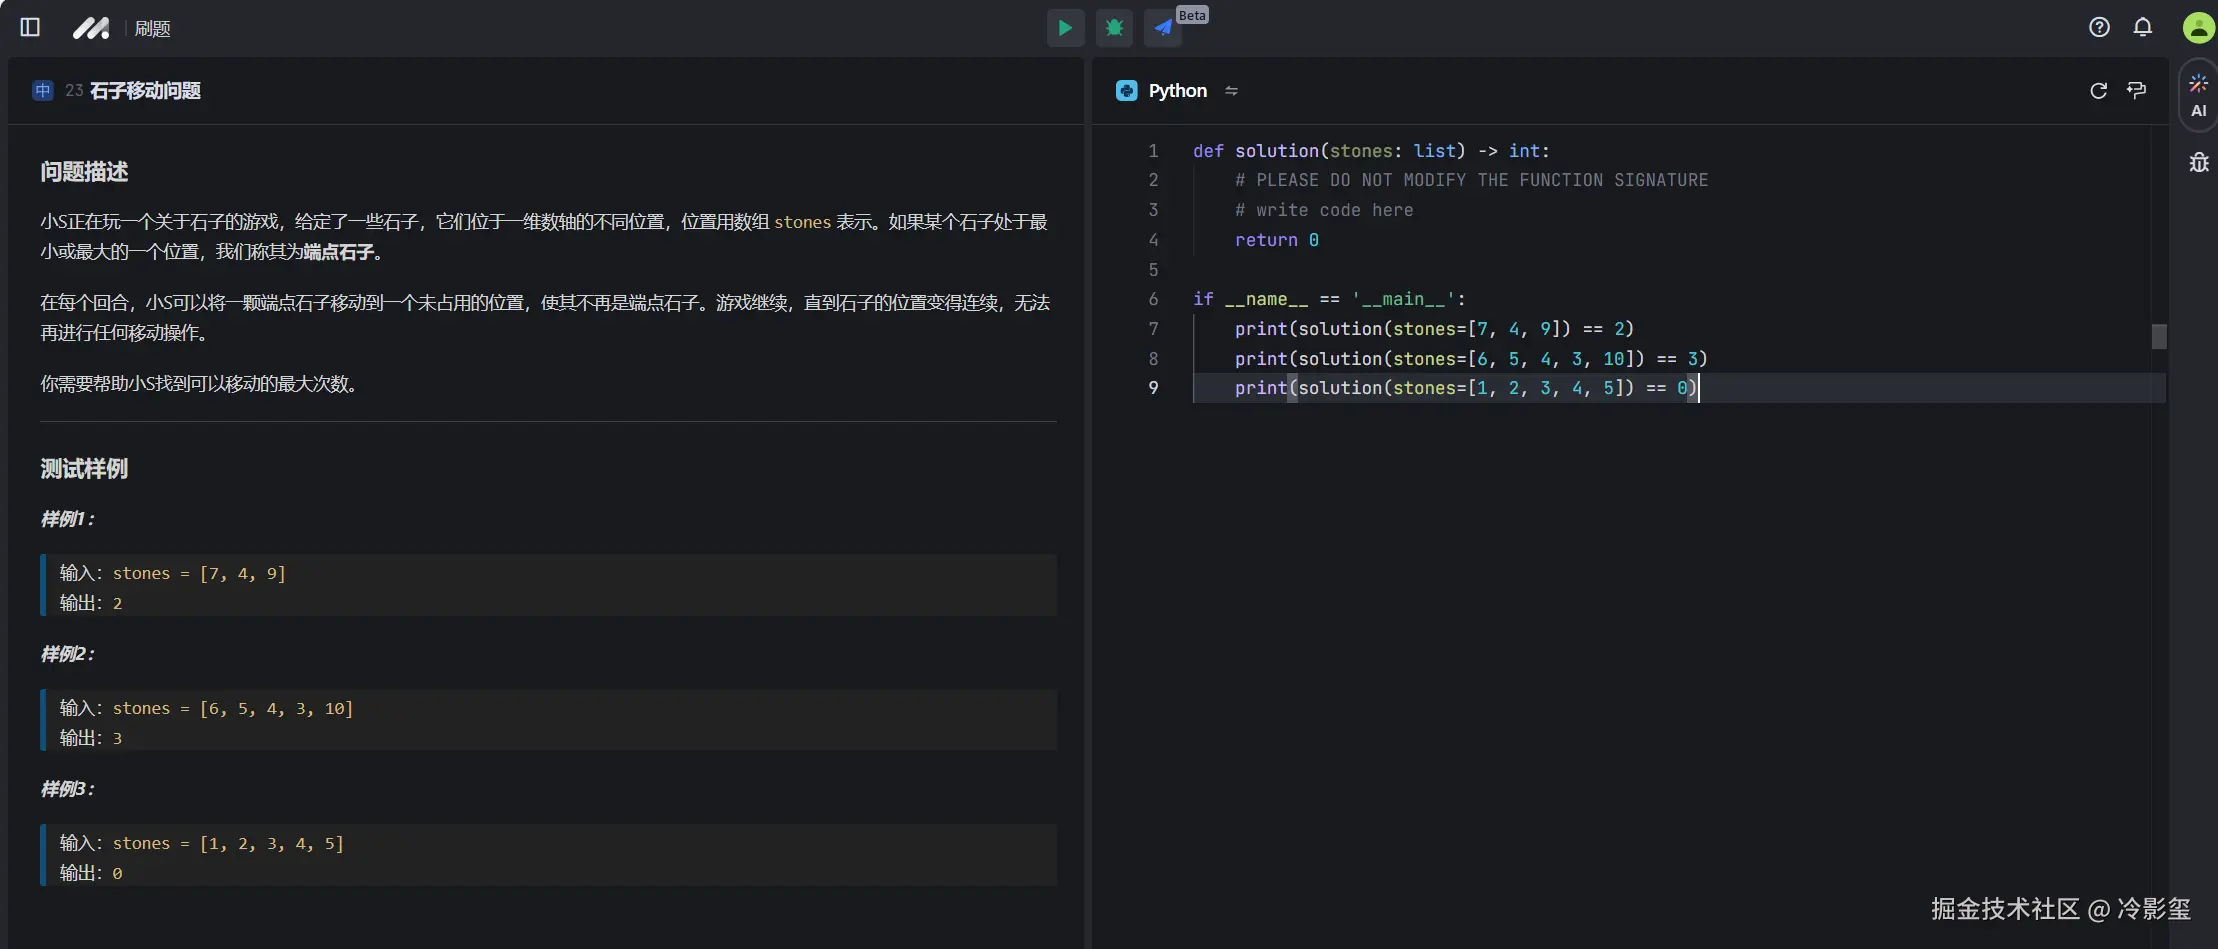Open the bug feedback icon in right sidebar
Viewport: 2218px width, 949px height.
(2198, 162)
